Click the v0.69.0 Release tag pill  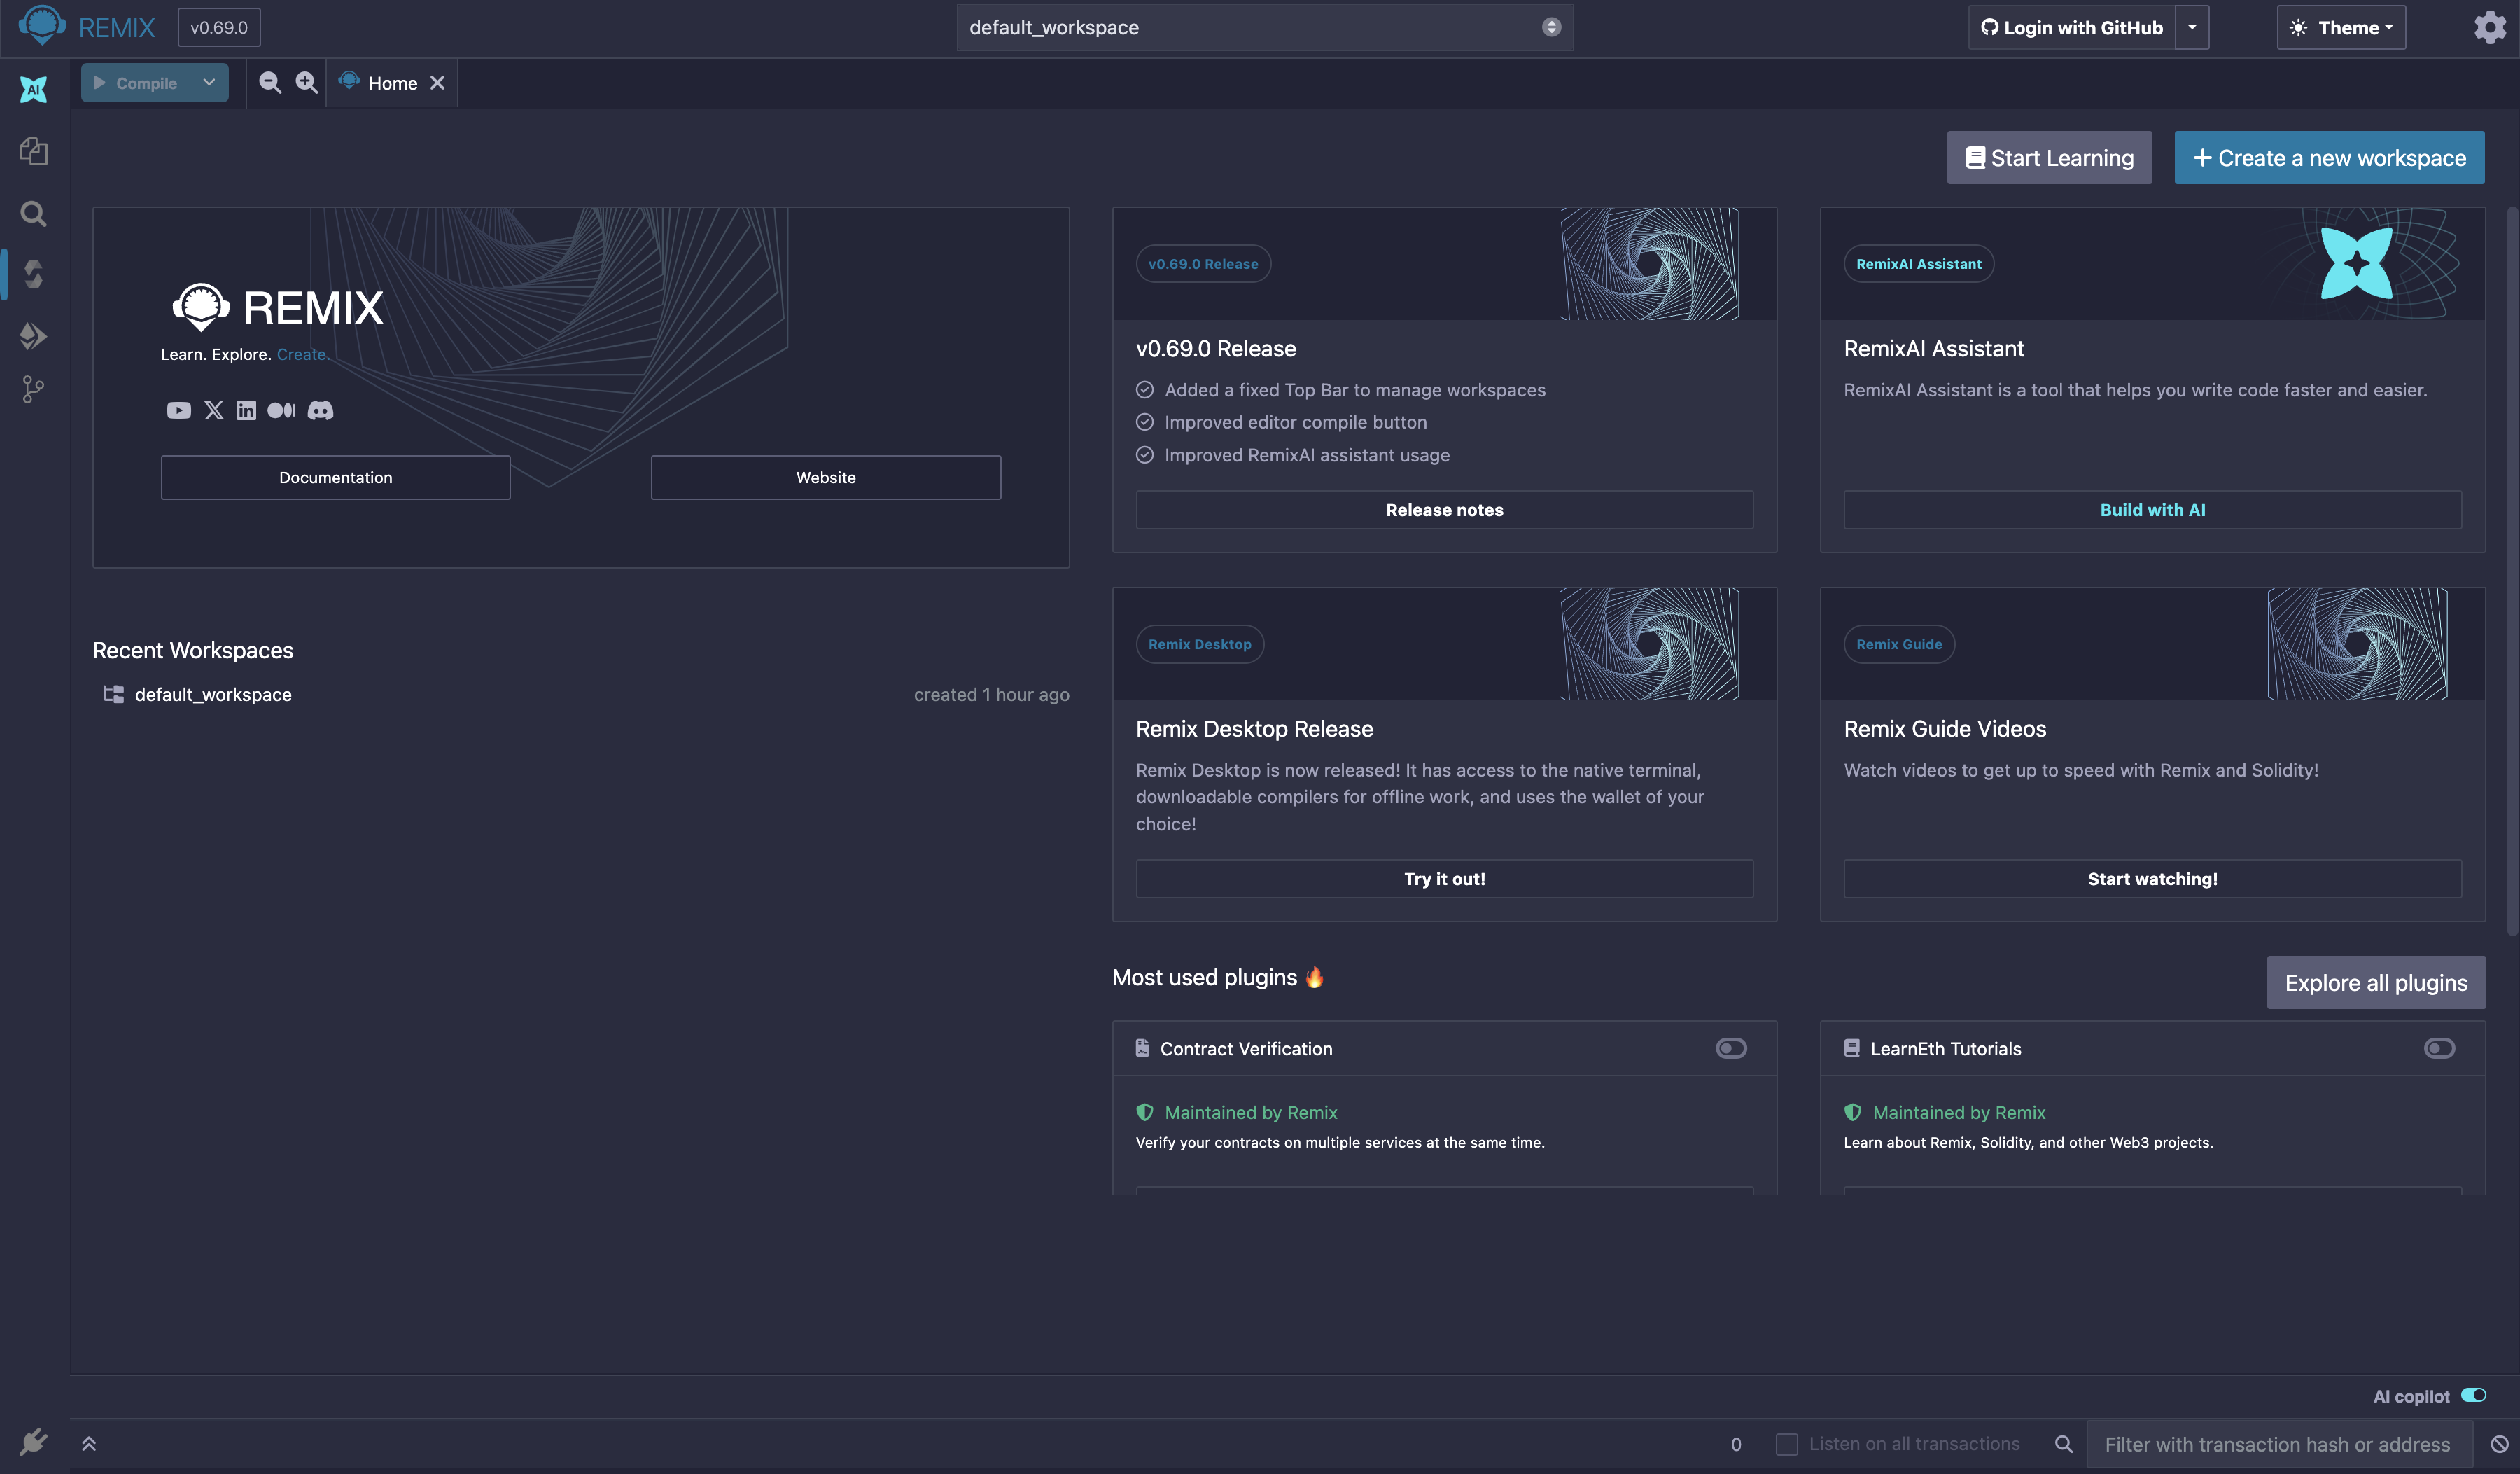coord(1203,264)
